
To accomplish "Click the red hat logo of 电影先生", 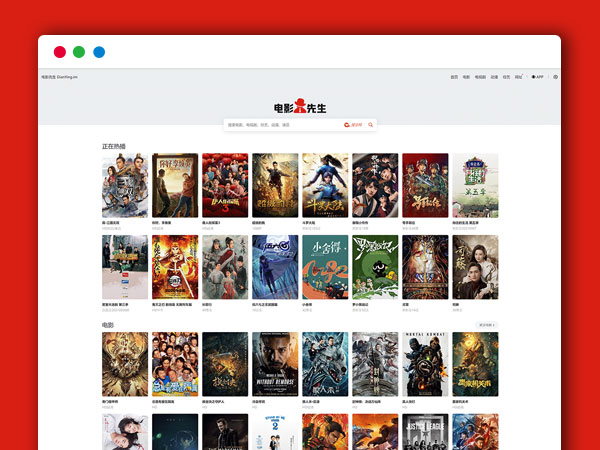I will (x=300, y=107).
